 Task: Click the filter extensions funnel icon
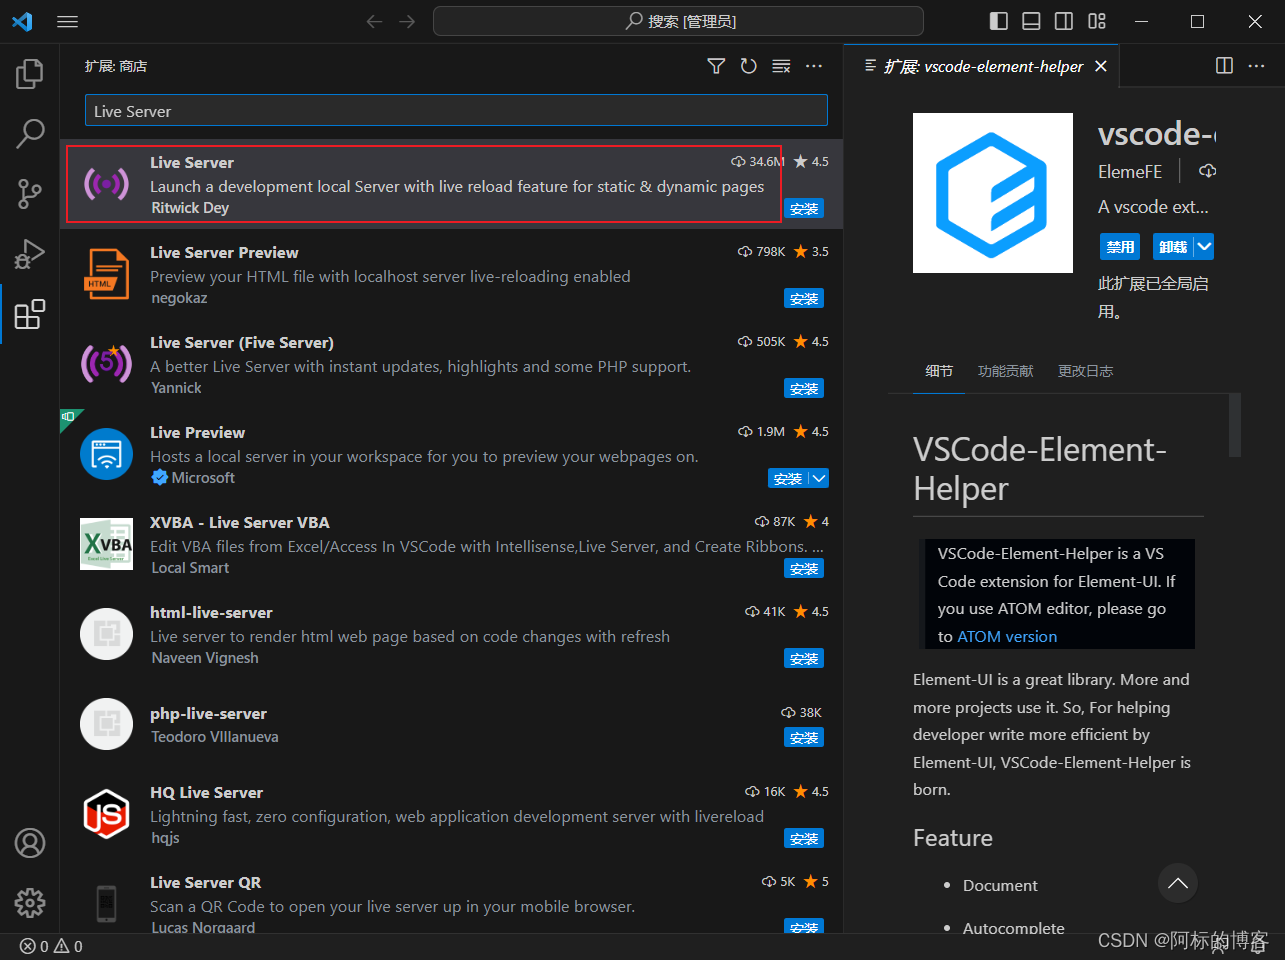click(x=716, y=65)
